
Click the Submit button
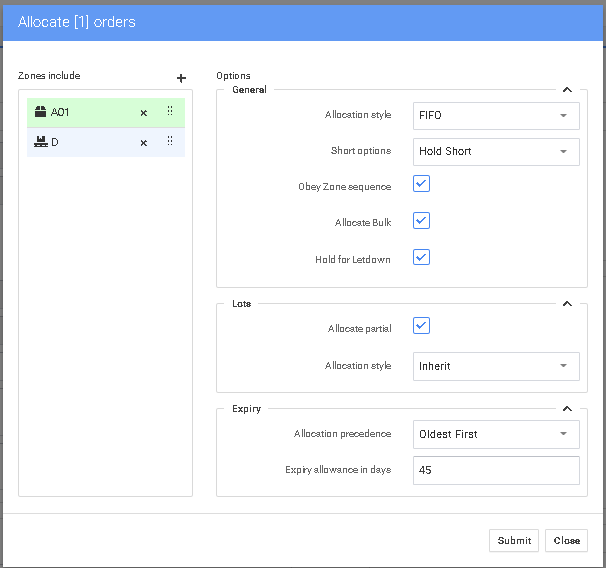point(514,540)
